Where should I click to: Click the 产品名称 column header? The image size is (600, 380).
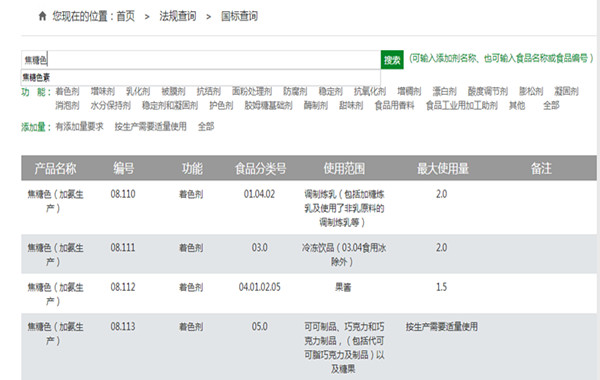55,168
